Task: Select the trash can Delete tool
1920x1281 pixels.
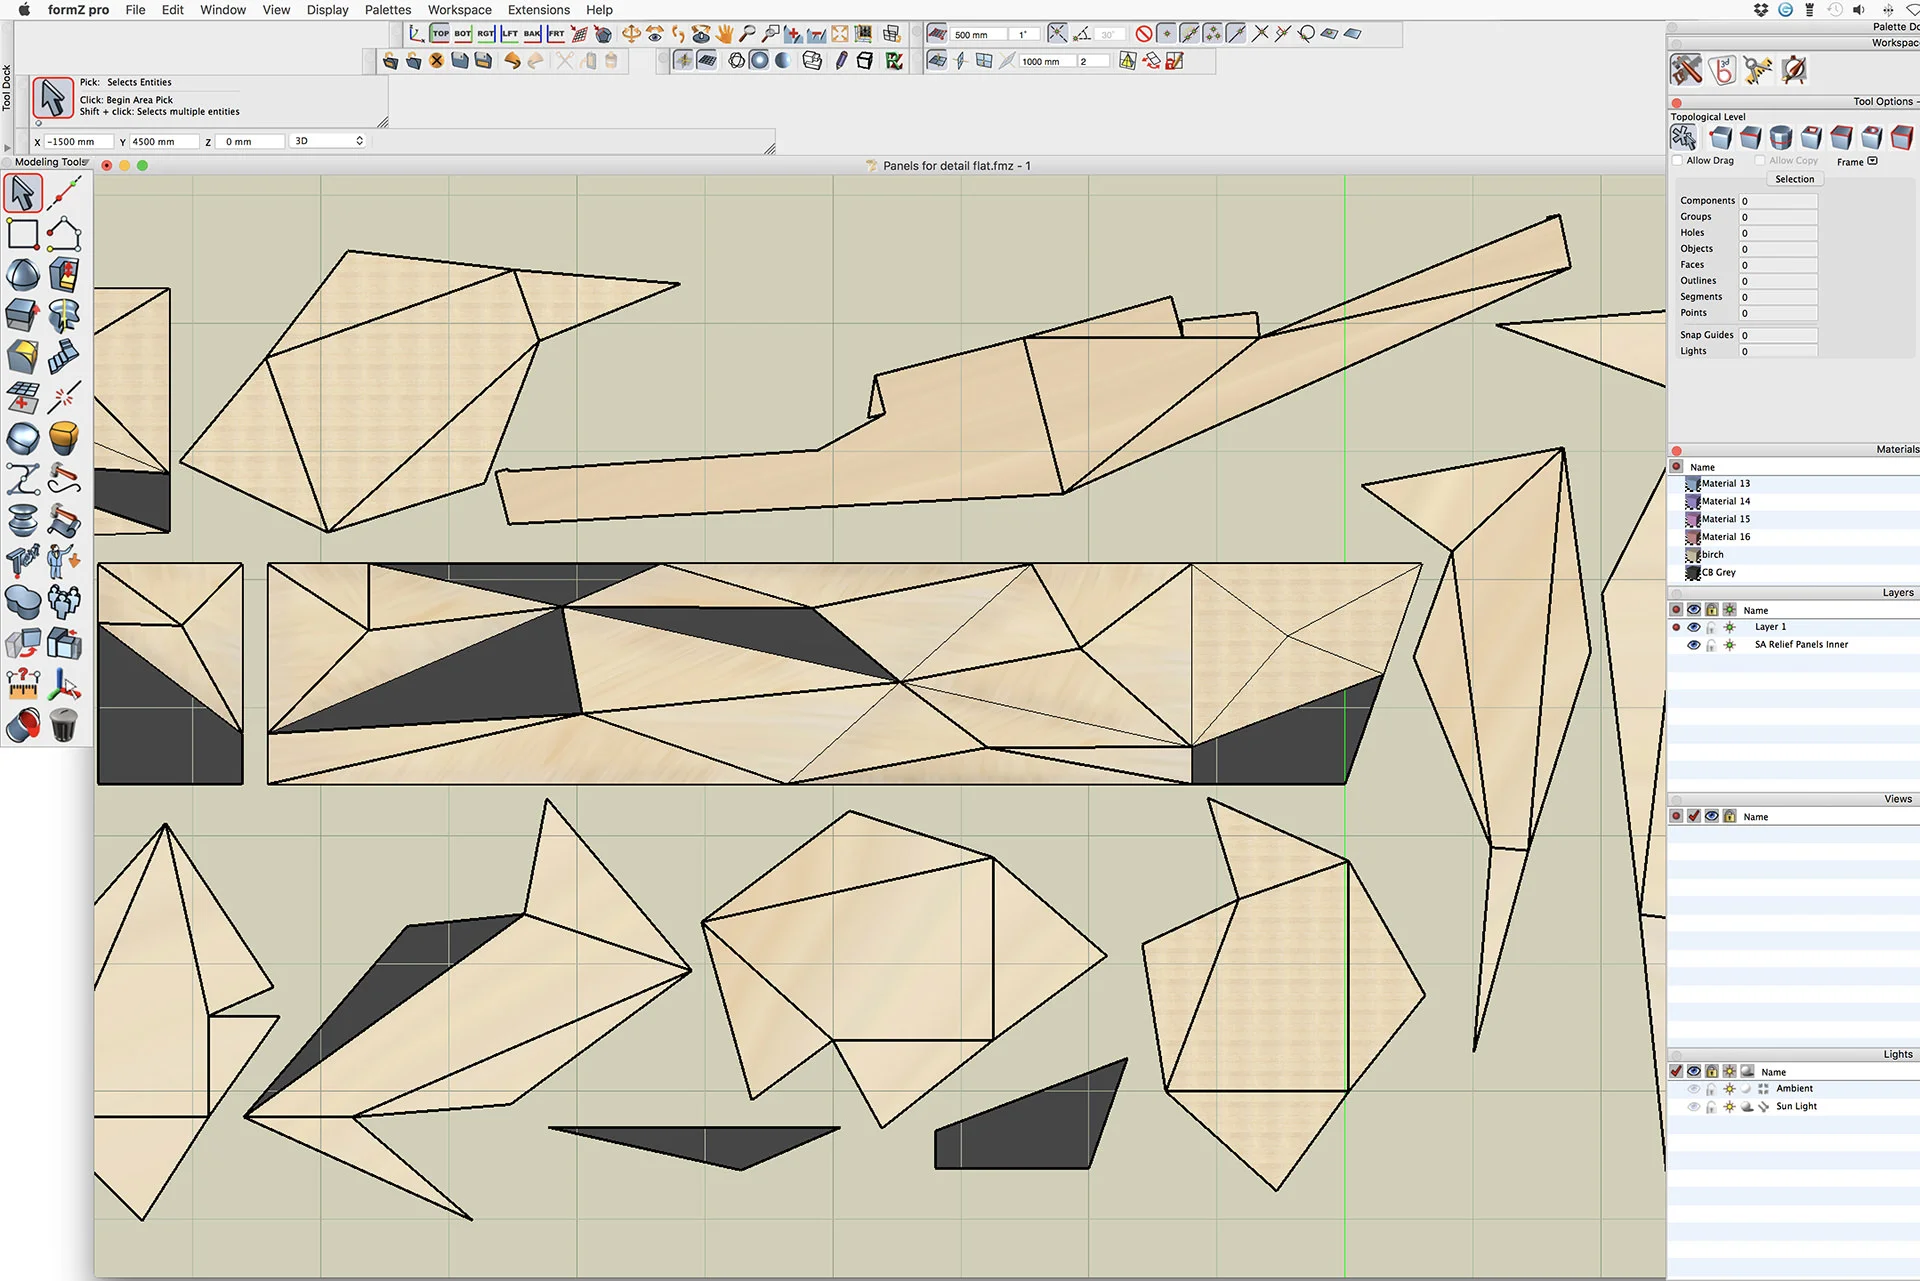Action: (x=63, y=725)
